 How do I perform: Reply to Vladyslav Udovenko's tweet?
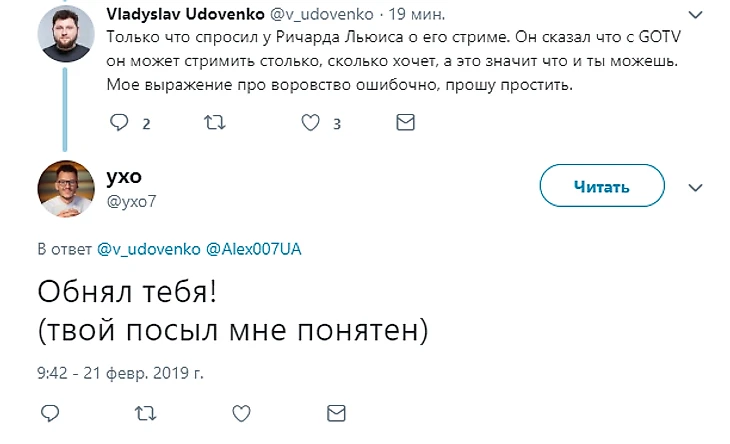tap(119, 123)
